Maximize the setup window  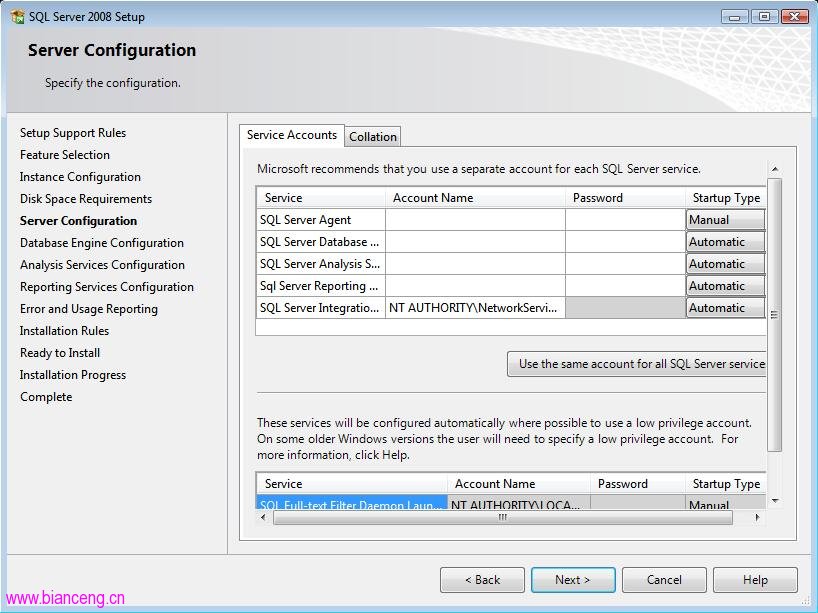click(764, 17)
